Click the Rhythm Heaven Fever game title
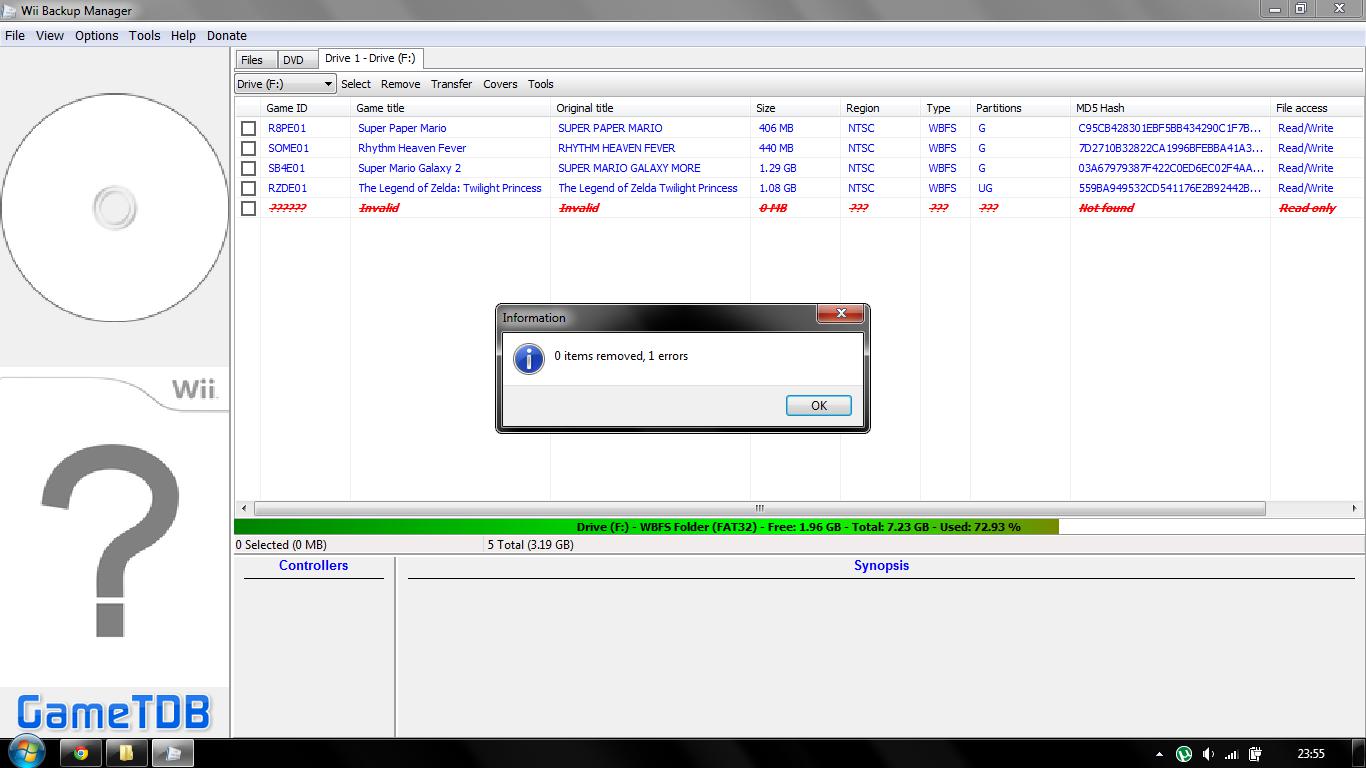Screen dimensions: 1366x768 (x=412, y=148)
